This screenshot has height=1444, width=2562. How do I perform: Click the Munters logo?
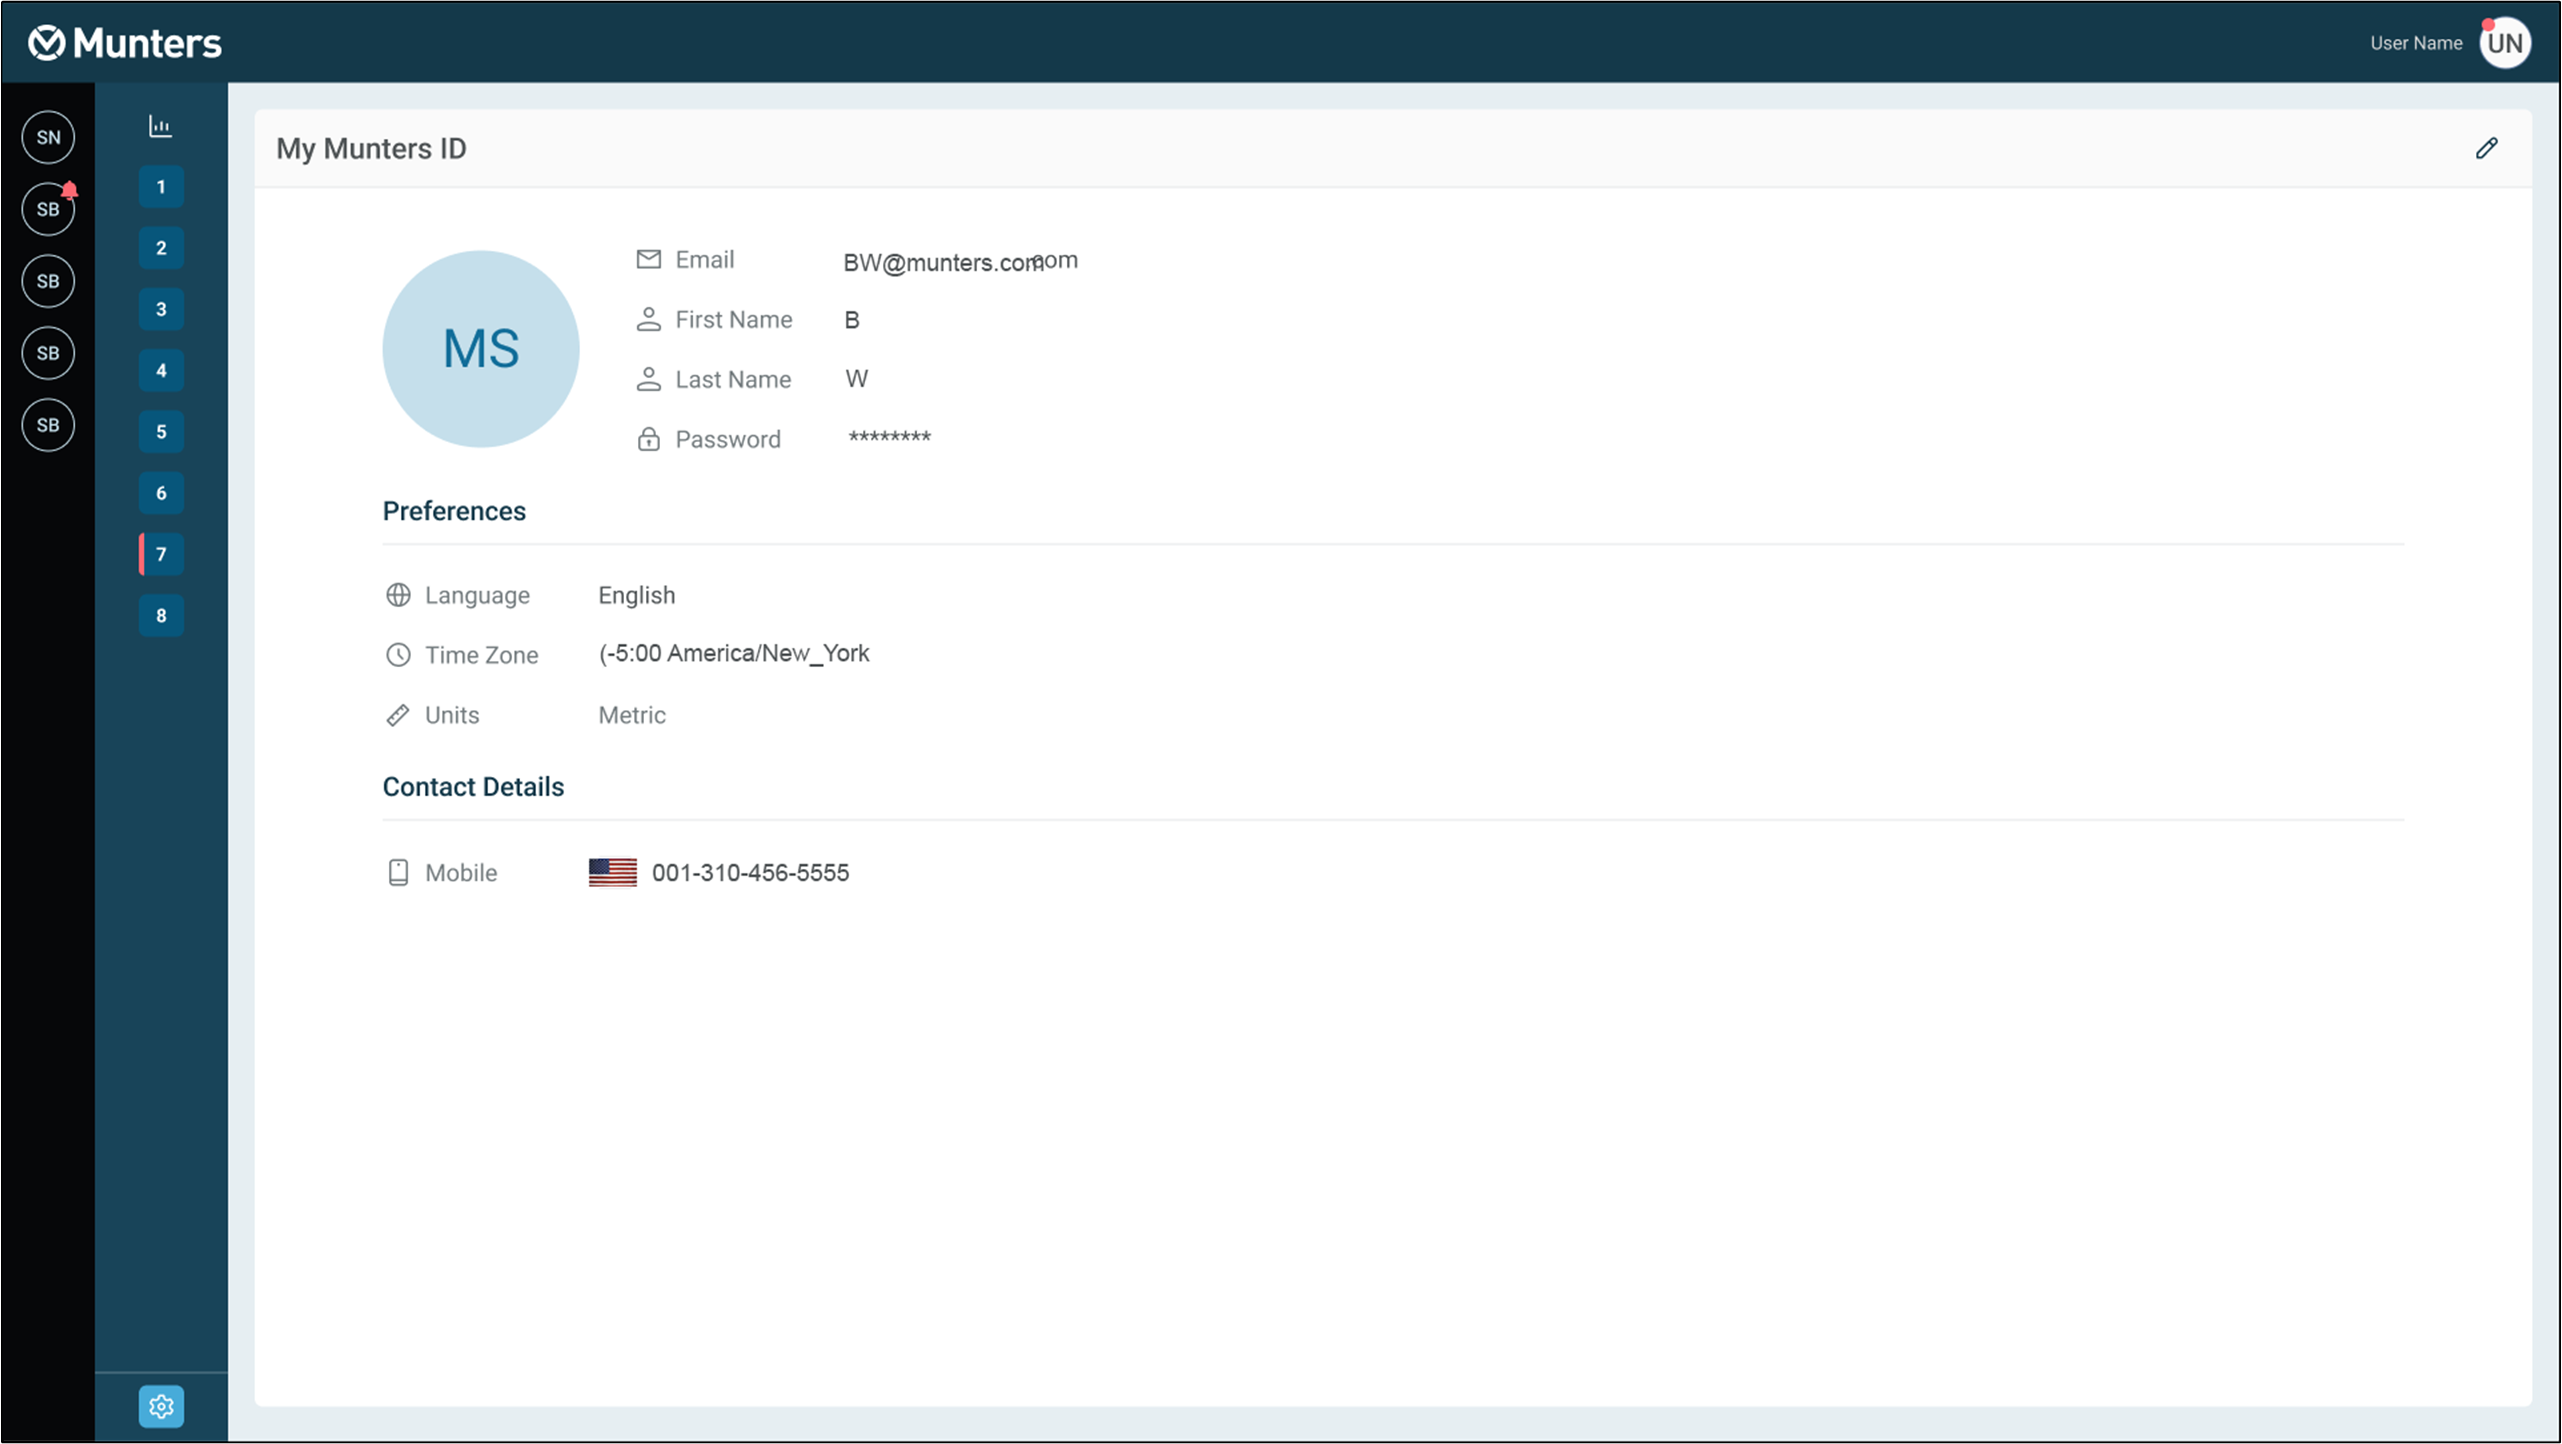tap(125, 43)
